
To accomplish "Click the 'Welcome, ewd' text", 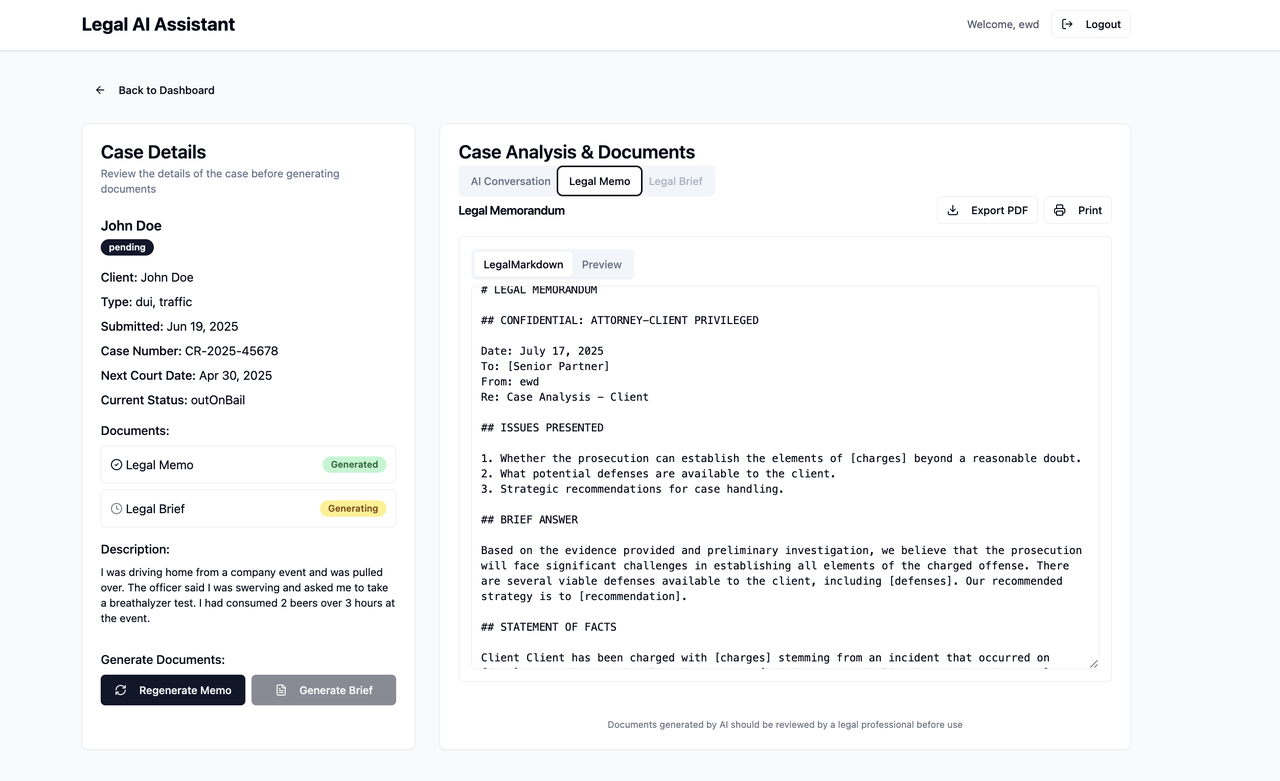I will tap(1003, 24).
